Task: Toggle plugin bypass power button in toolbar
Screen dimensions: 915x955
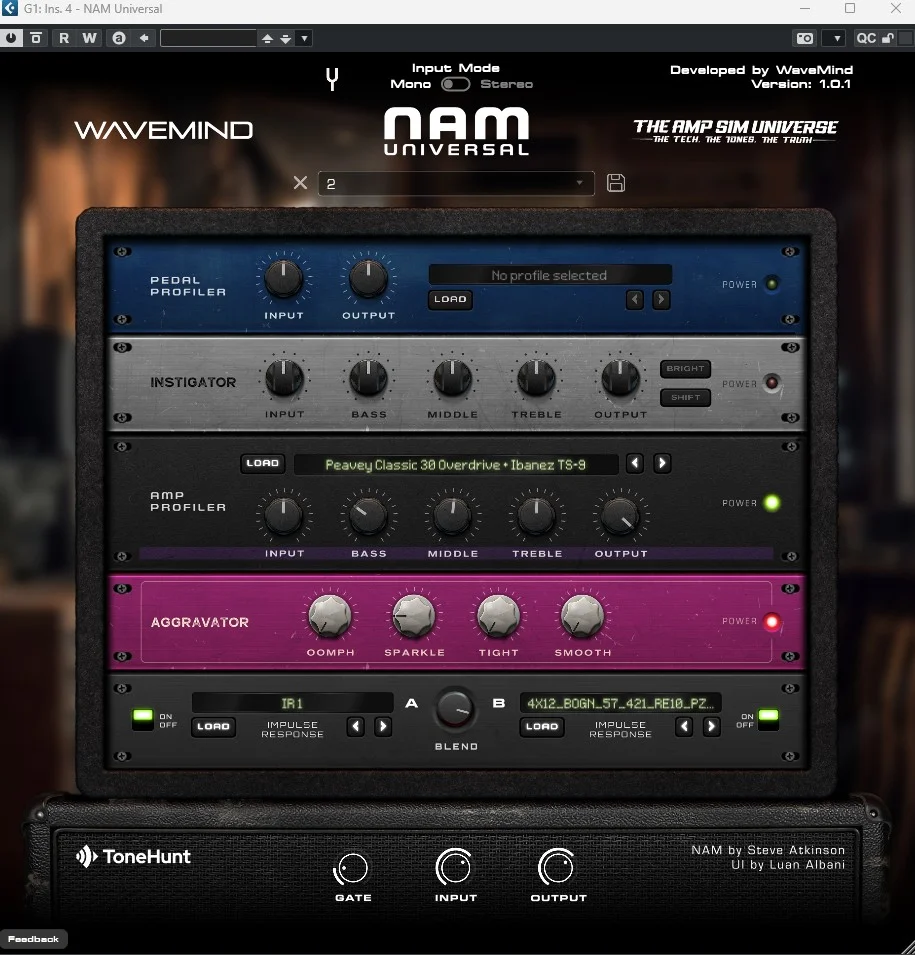Action: (x=11, y=38)
